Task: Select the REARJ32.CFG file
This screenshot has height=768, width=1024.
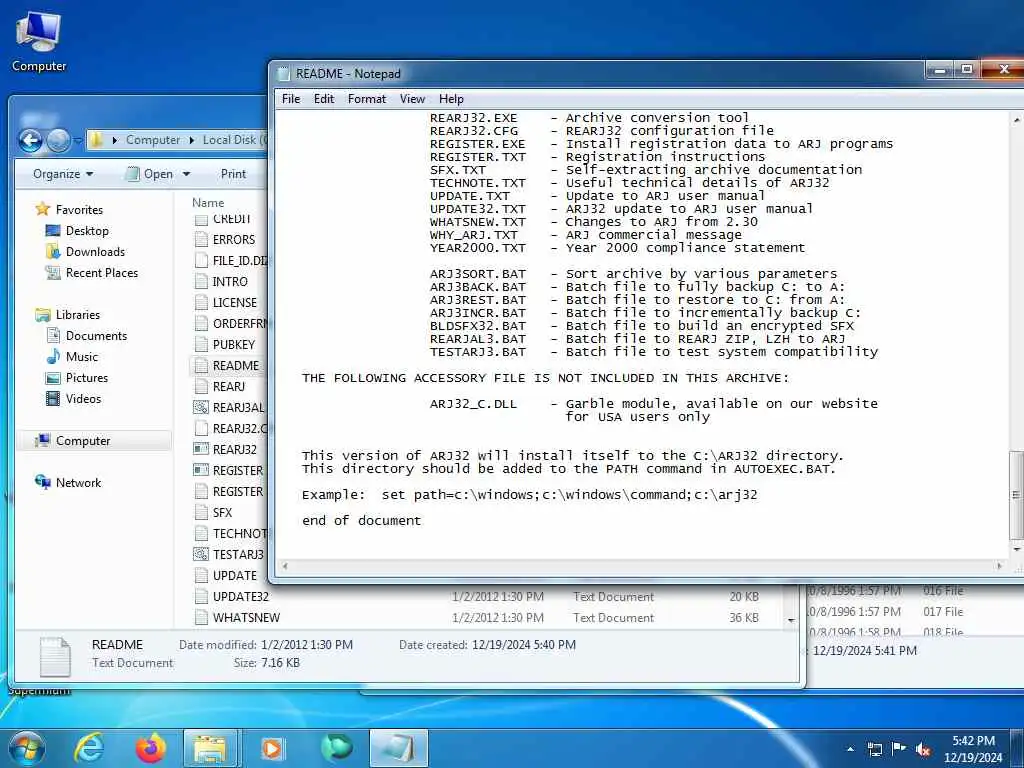Action: click(x=231, y=428)
